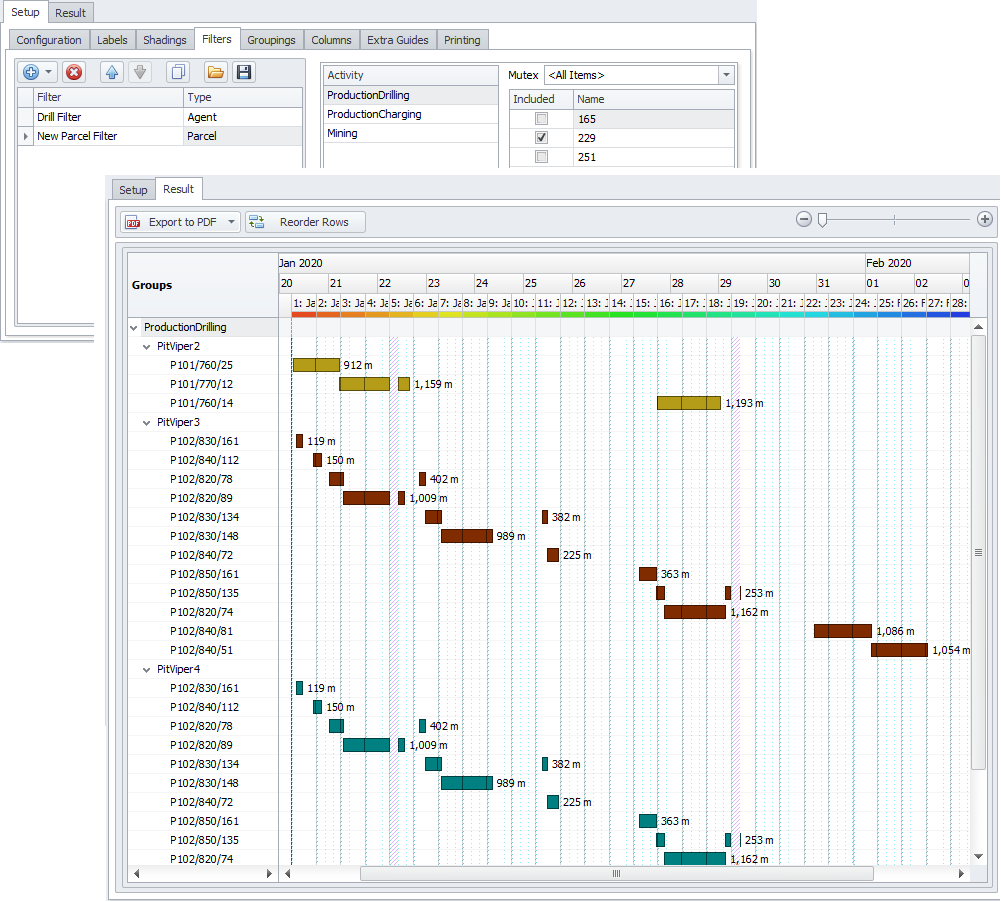Zoom in with the plus icon
1001x902 pixels.
coord(984,220)
